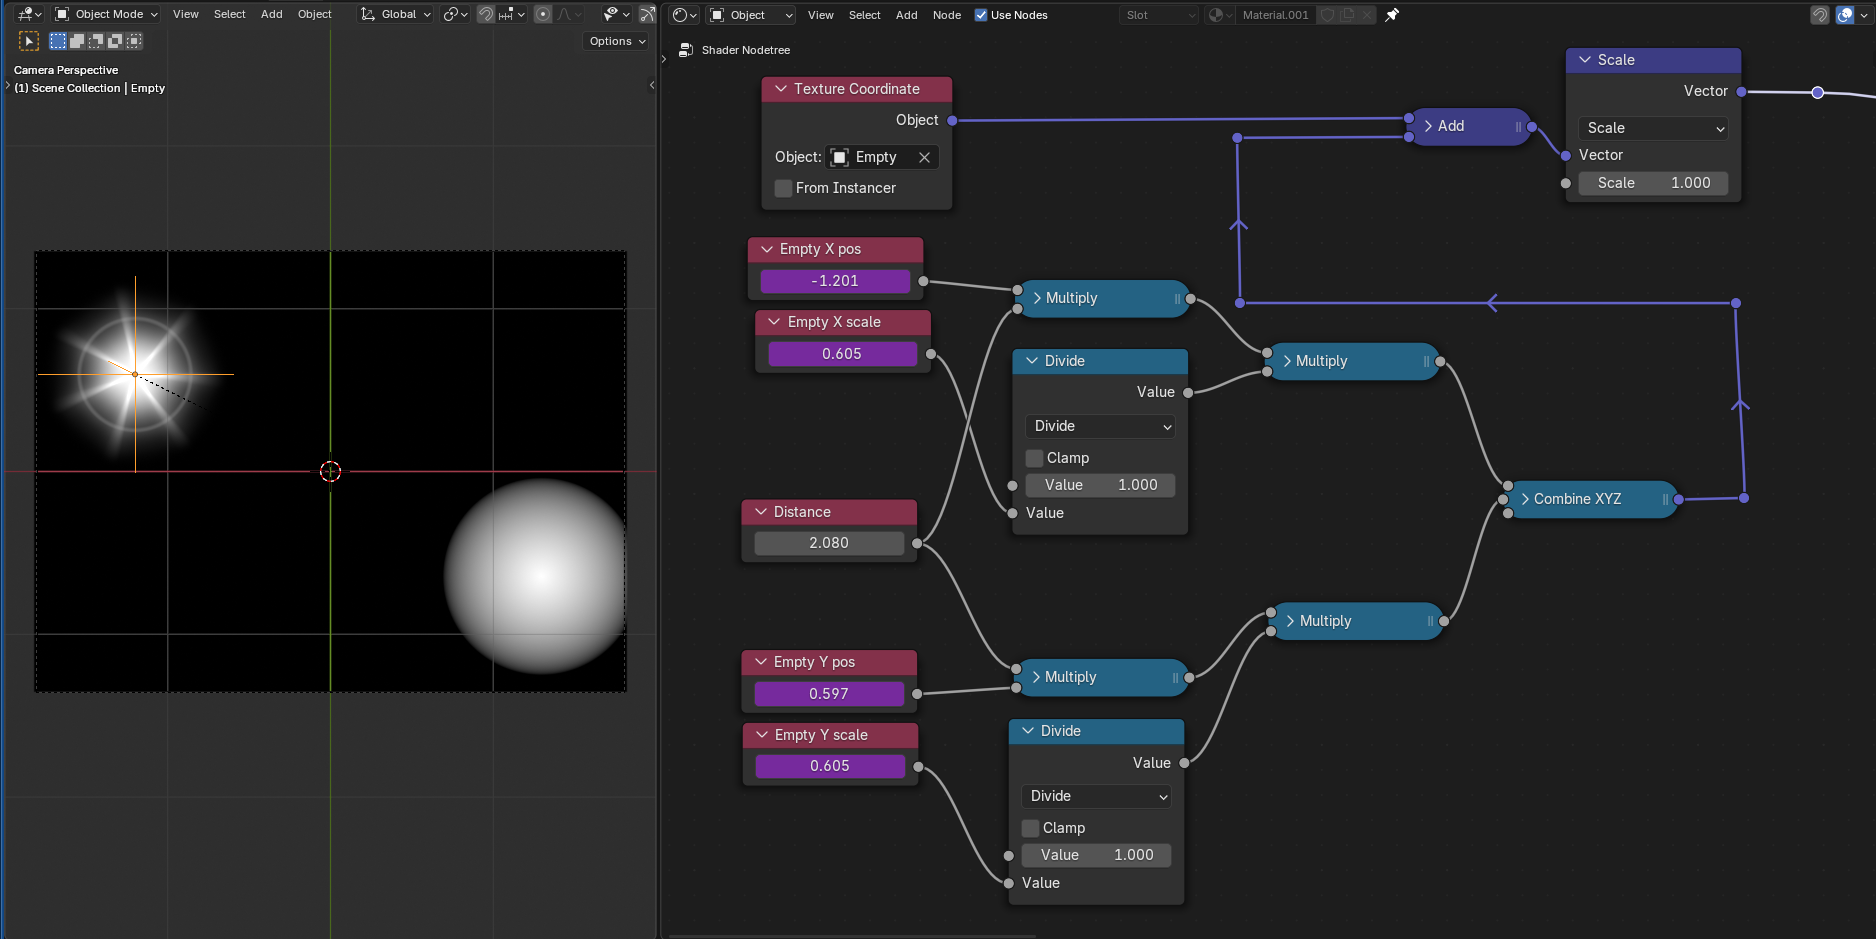Image resolution: width=1876 pixels, height=939 pixels.
Task: Click the Empty X pos value field
Action: [x=834, y=281]
